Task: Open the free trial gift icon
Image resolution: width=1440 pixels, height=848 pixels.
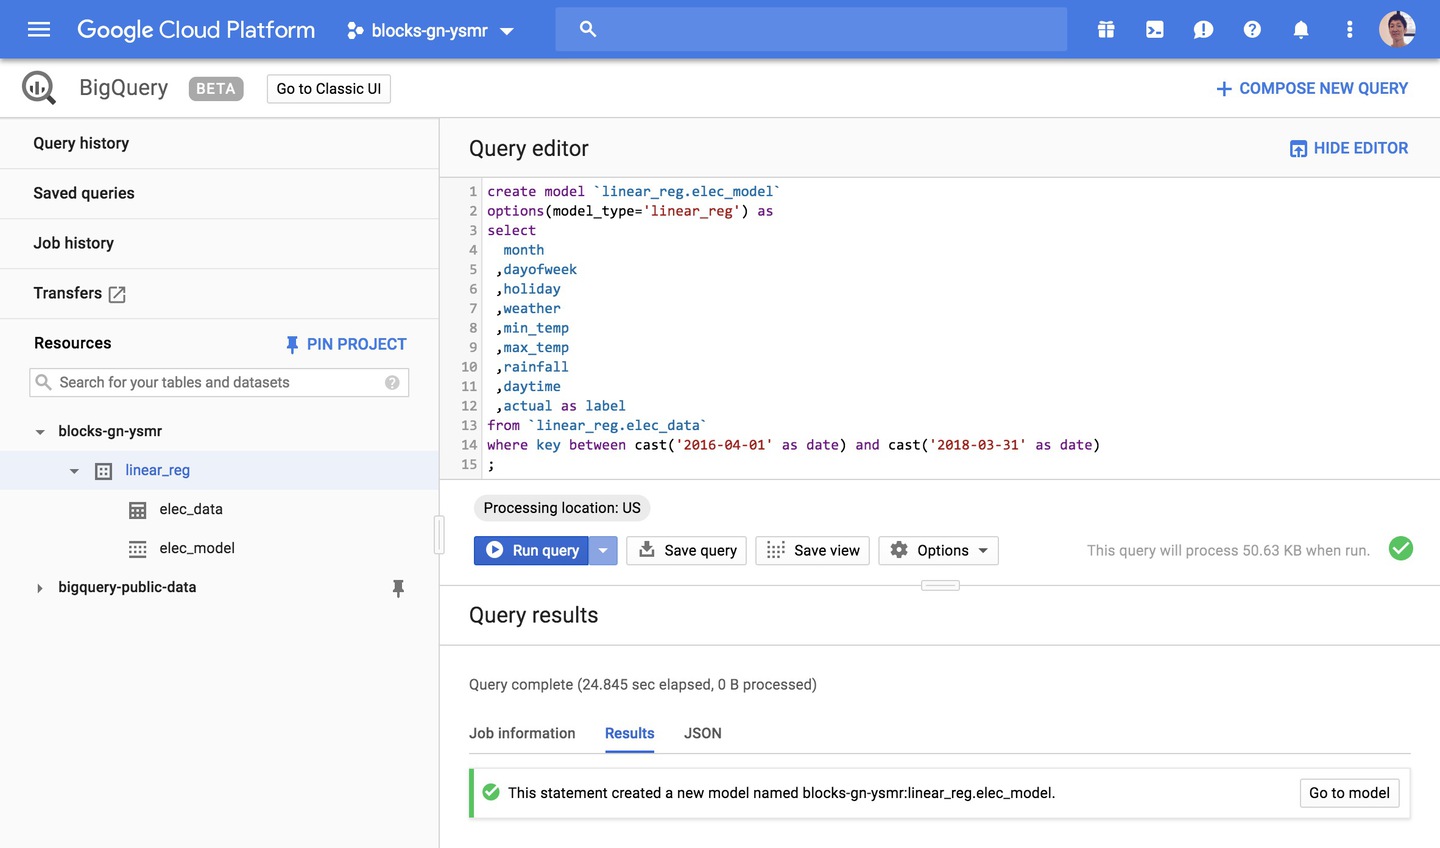Action: pos(1106,30)
